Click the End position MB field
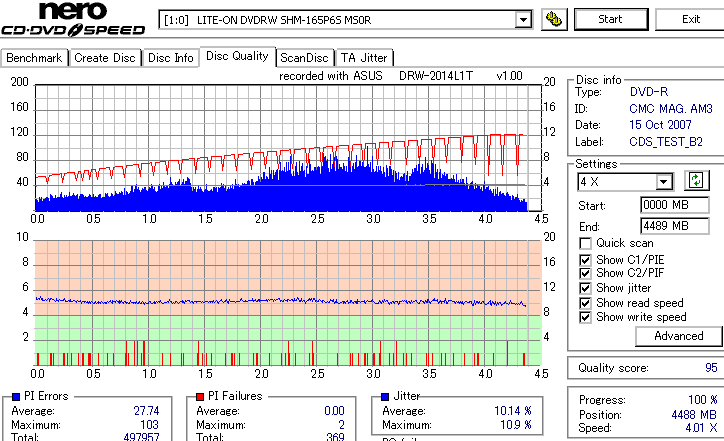Image resolution: width=724 pixels, height=441 pixels. [675, 226]
